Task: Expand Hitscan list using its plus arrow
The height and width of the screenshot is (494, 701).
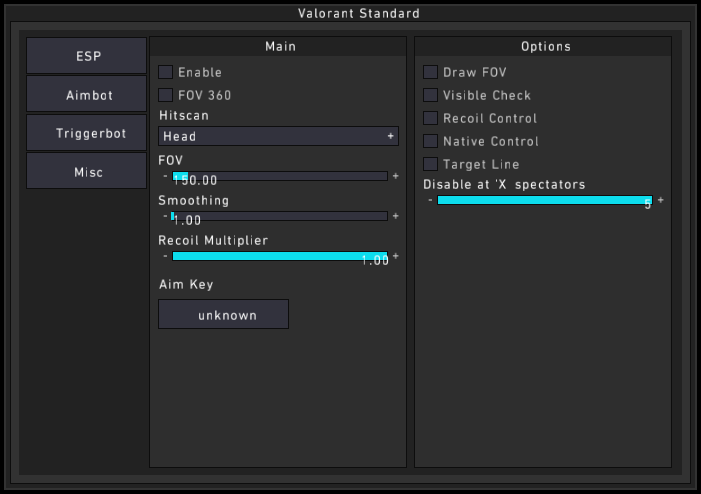Action: coord(391,136)
